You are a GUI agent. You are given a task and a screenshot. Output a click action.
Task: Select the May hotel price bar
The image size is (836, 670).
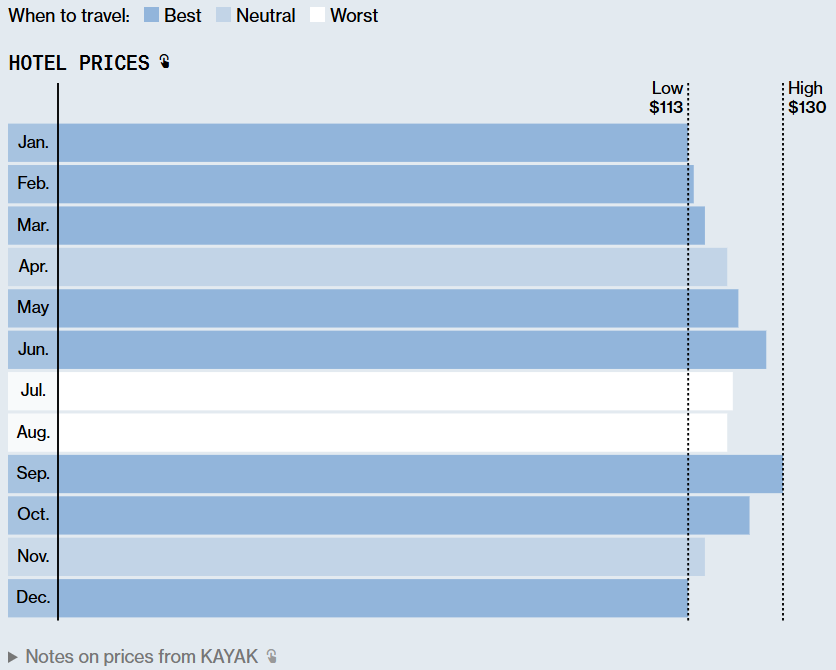[397, 308]
